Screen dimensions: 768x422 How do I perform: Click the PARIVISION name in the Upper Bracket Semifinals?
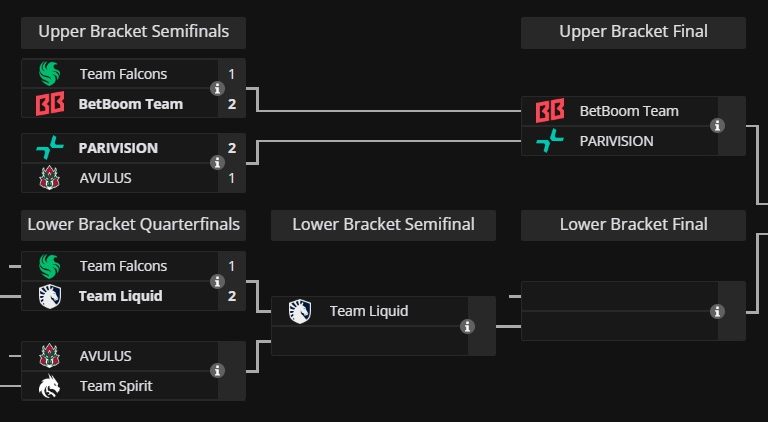[118, 148]
